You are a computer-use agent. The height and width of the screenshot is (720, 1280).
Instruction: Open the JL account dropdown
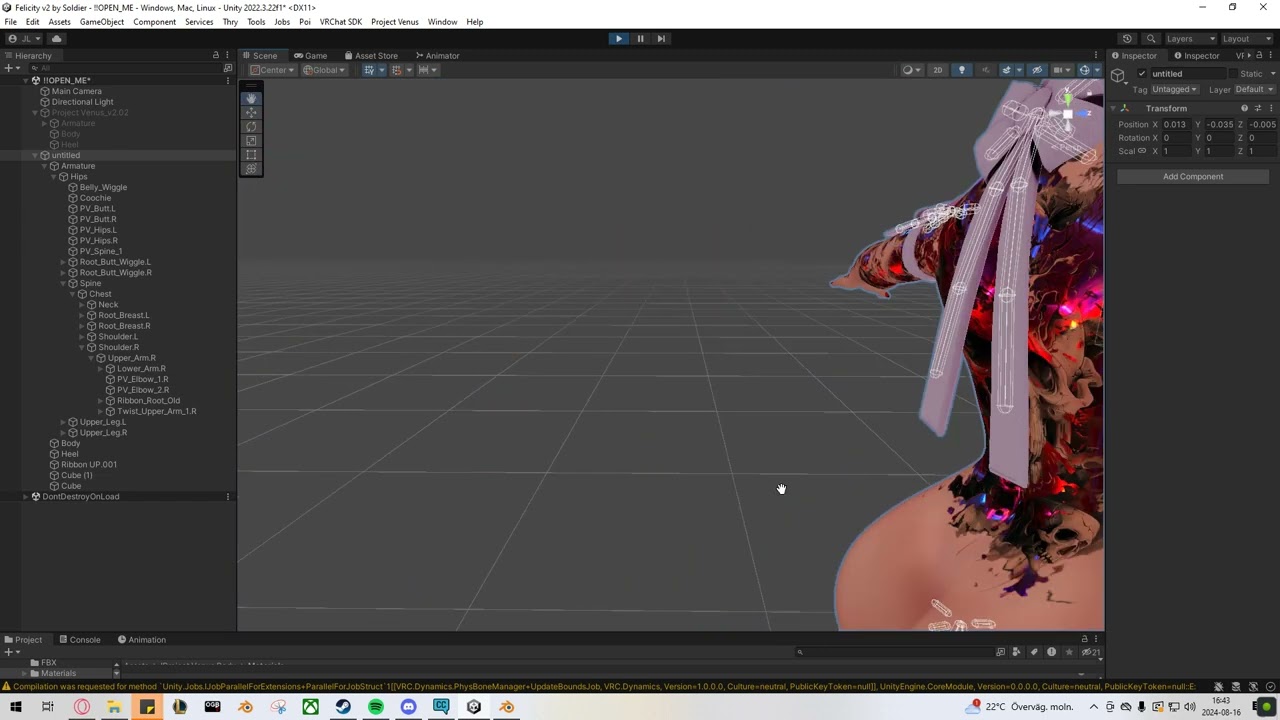pos(26,38)
